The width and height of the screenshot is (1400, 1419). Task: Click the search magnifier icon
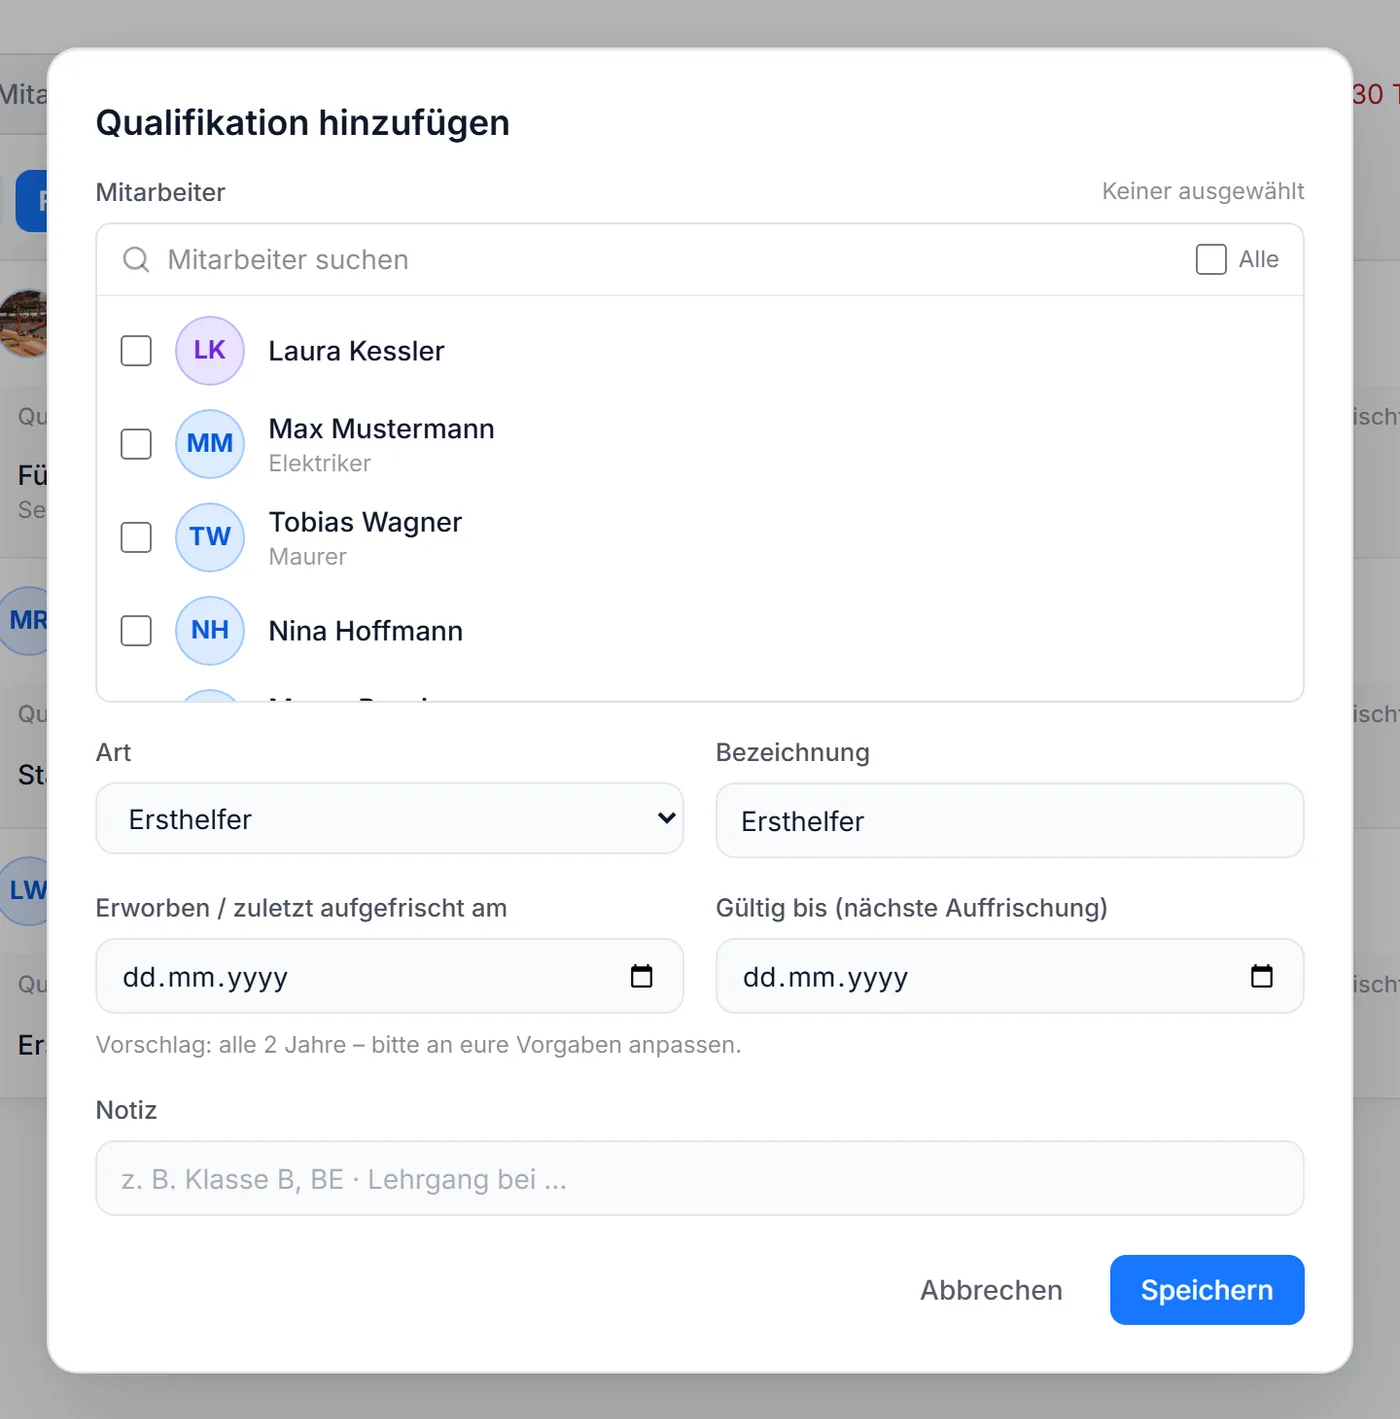click(136, 260)
